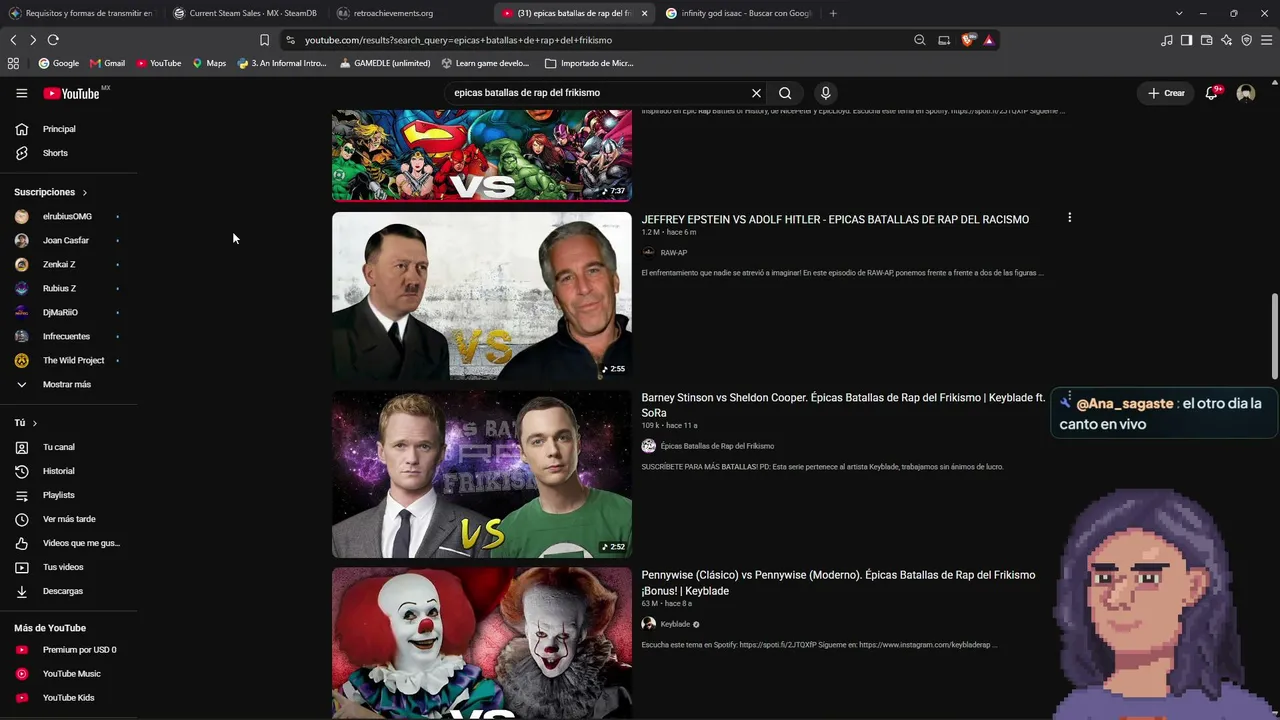The width and height of the screenshot is (1280, 720).
Task: Play the Barney Stinson vs Sheldon Cooper thumbnail
Action: pos(482,474)
